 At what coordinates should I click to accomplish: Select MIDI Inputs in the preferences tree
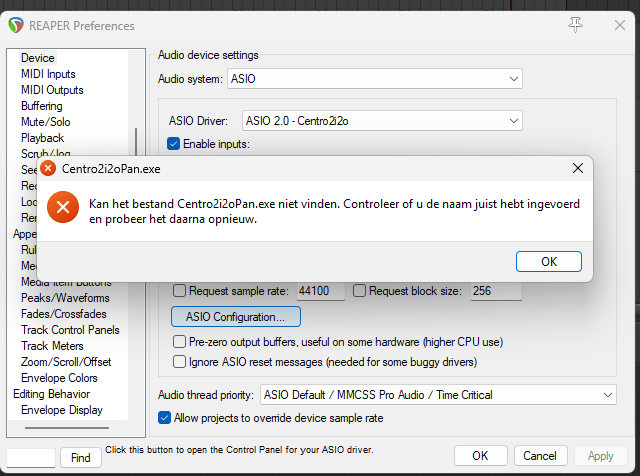(48, 74)
